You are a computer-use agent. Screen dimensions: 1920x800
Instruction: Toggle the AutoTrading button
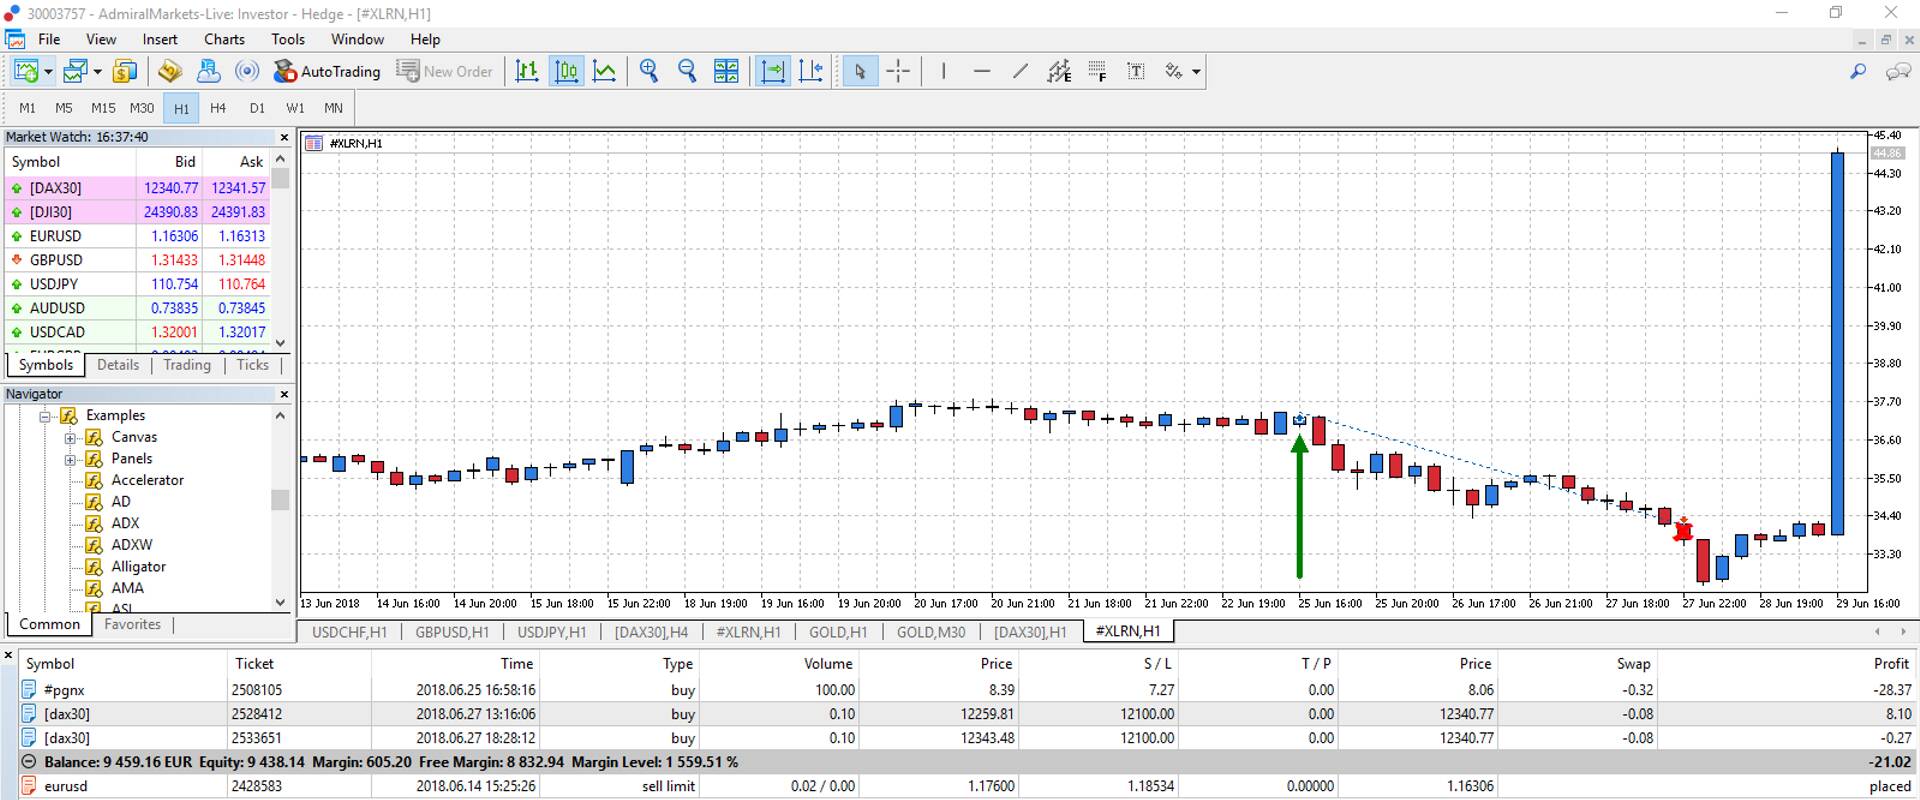point(327,71)
